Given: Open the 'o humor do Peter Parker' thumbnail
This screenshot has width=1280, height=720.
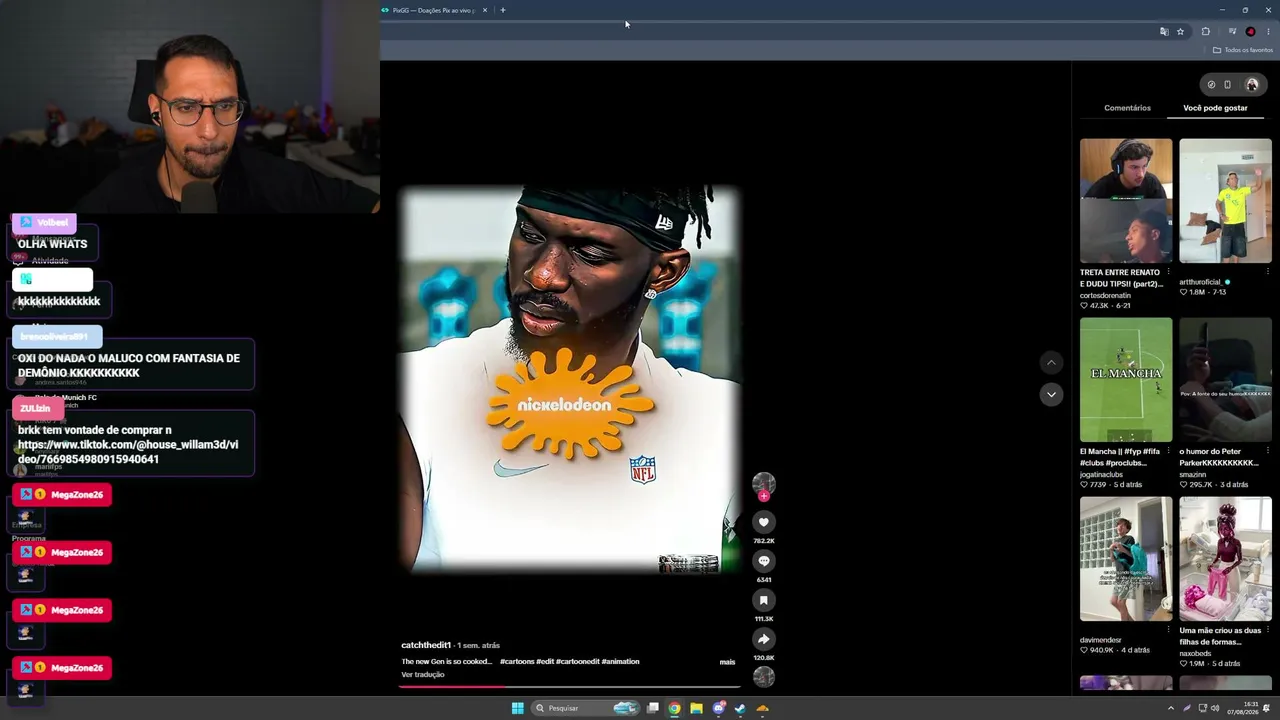Looking at the screenshot, I should (x=1225, y=380).
